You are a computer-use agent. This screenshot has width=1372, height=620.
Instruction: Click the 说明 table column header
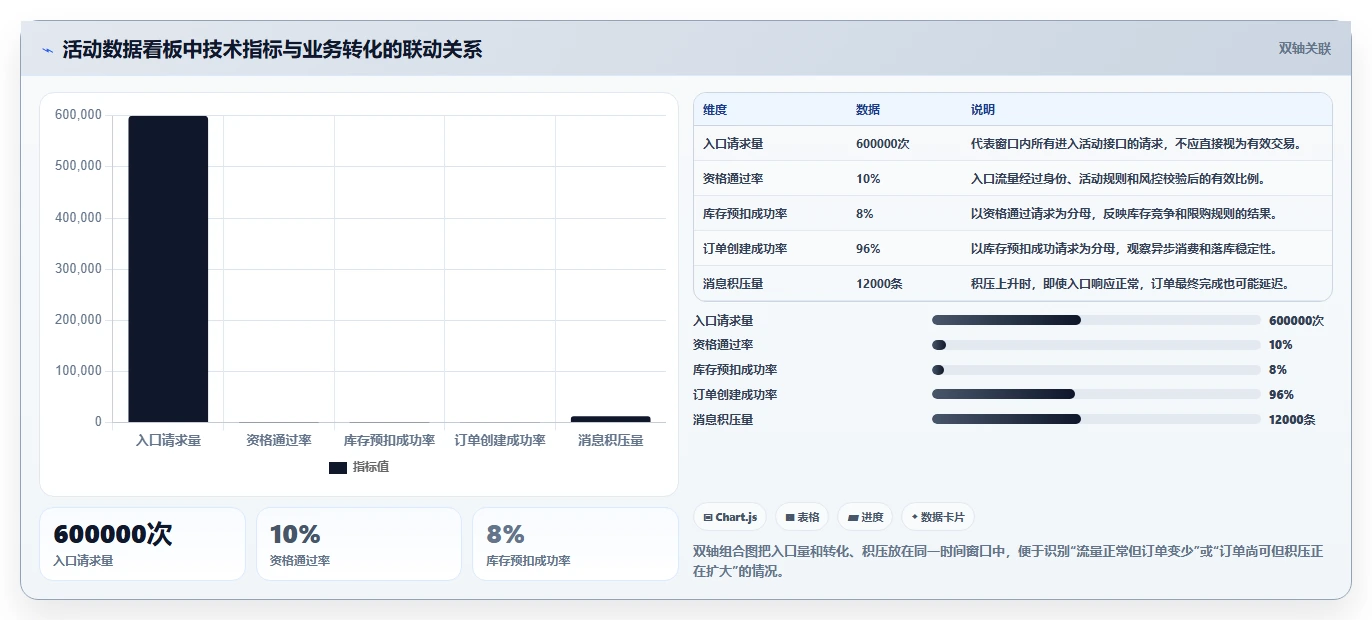tap(983, 110)
